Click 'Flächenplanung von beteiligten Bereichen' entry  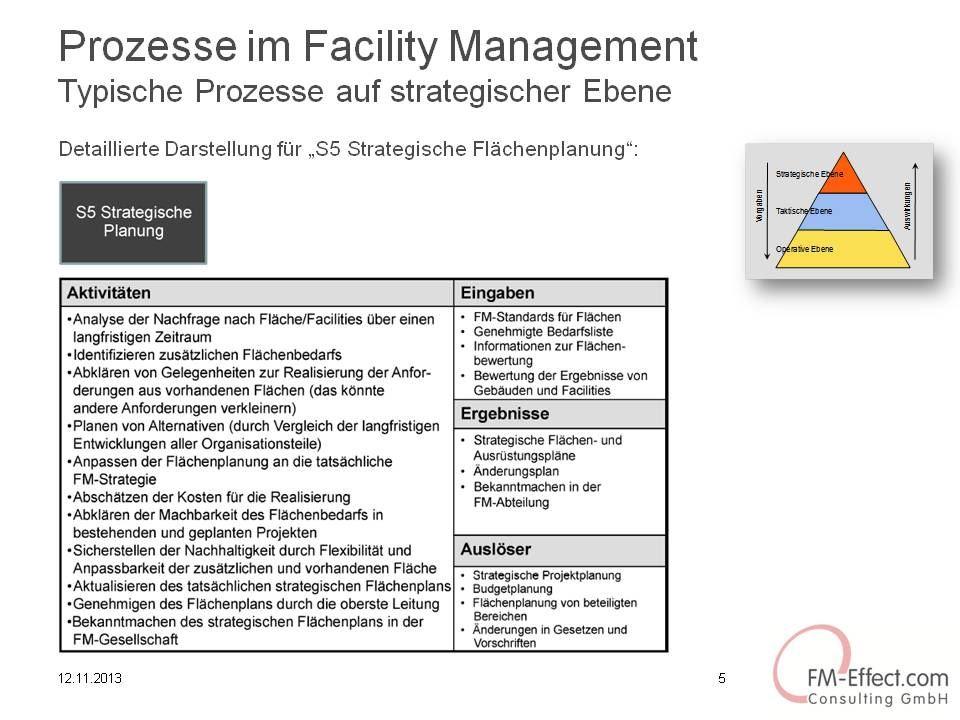[x=549, y=609]
